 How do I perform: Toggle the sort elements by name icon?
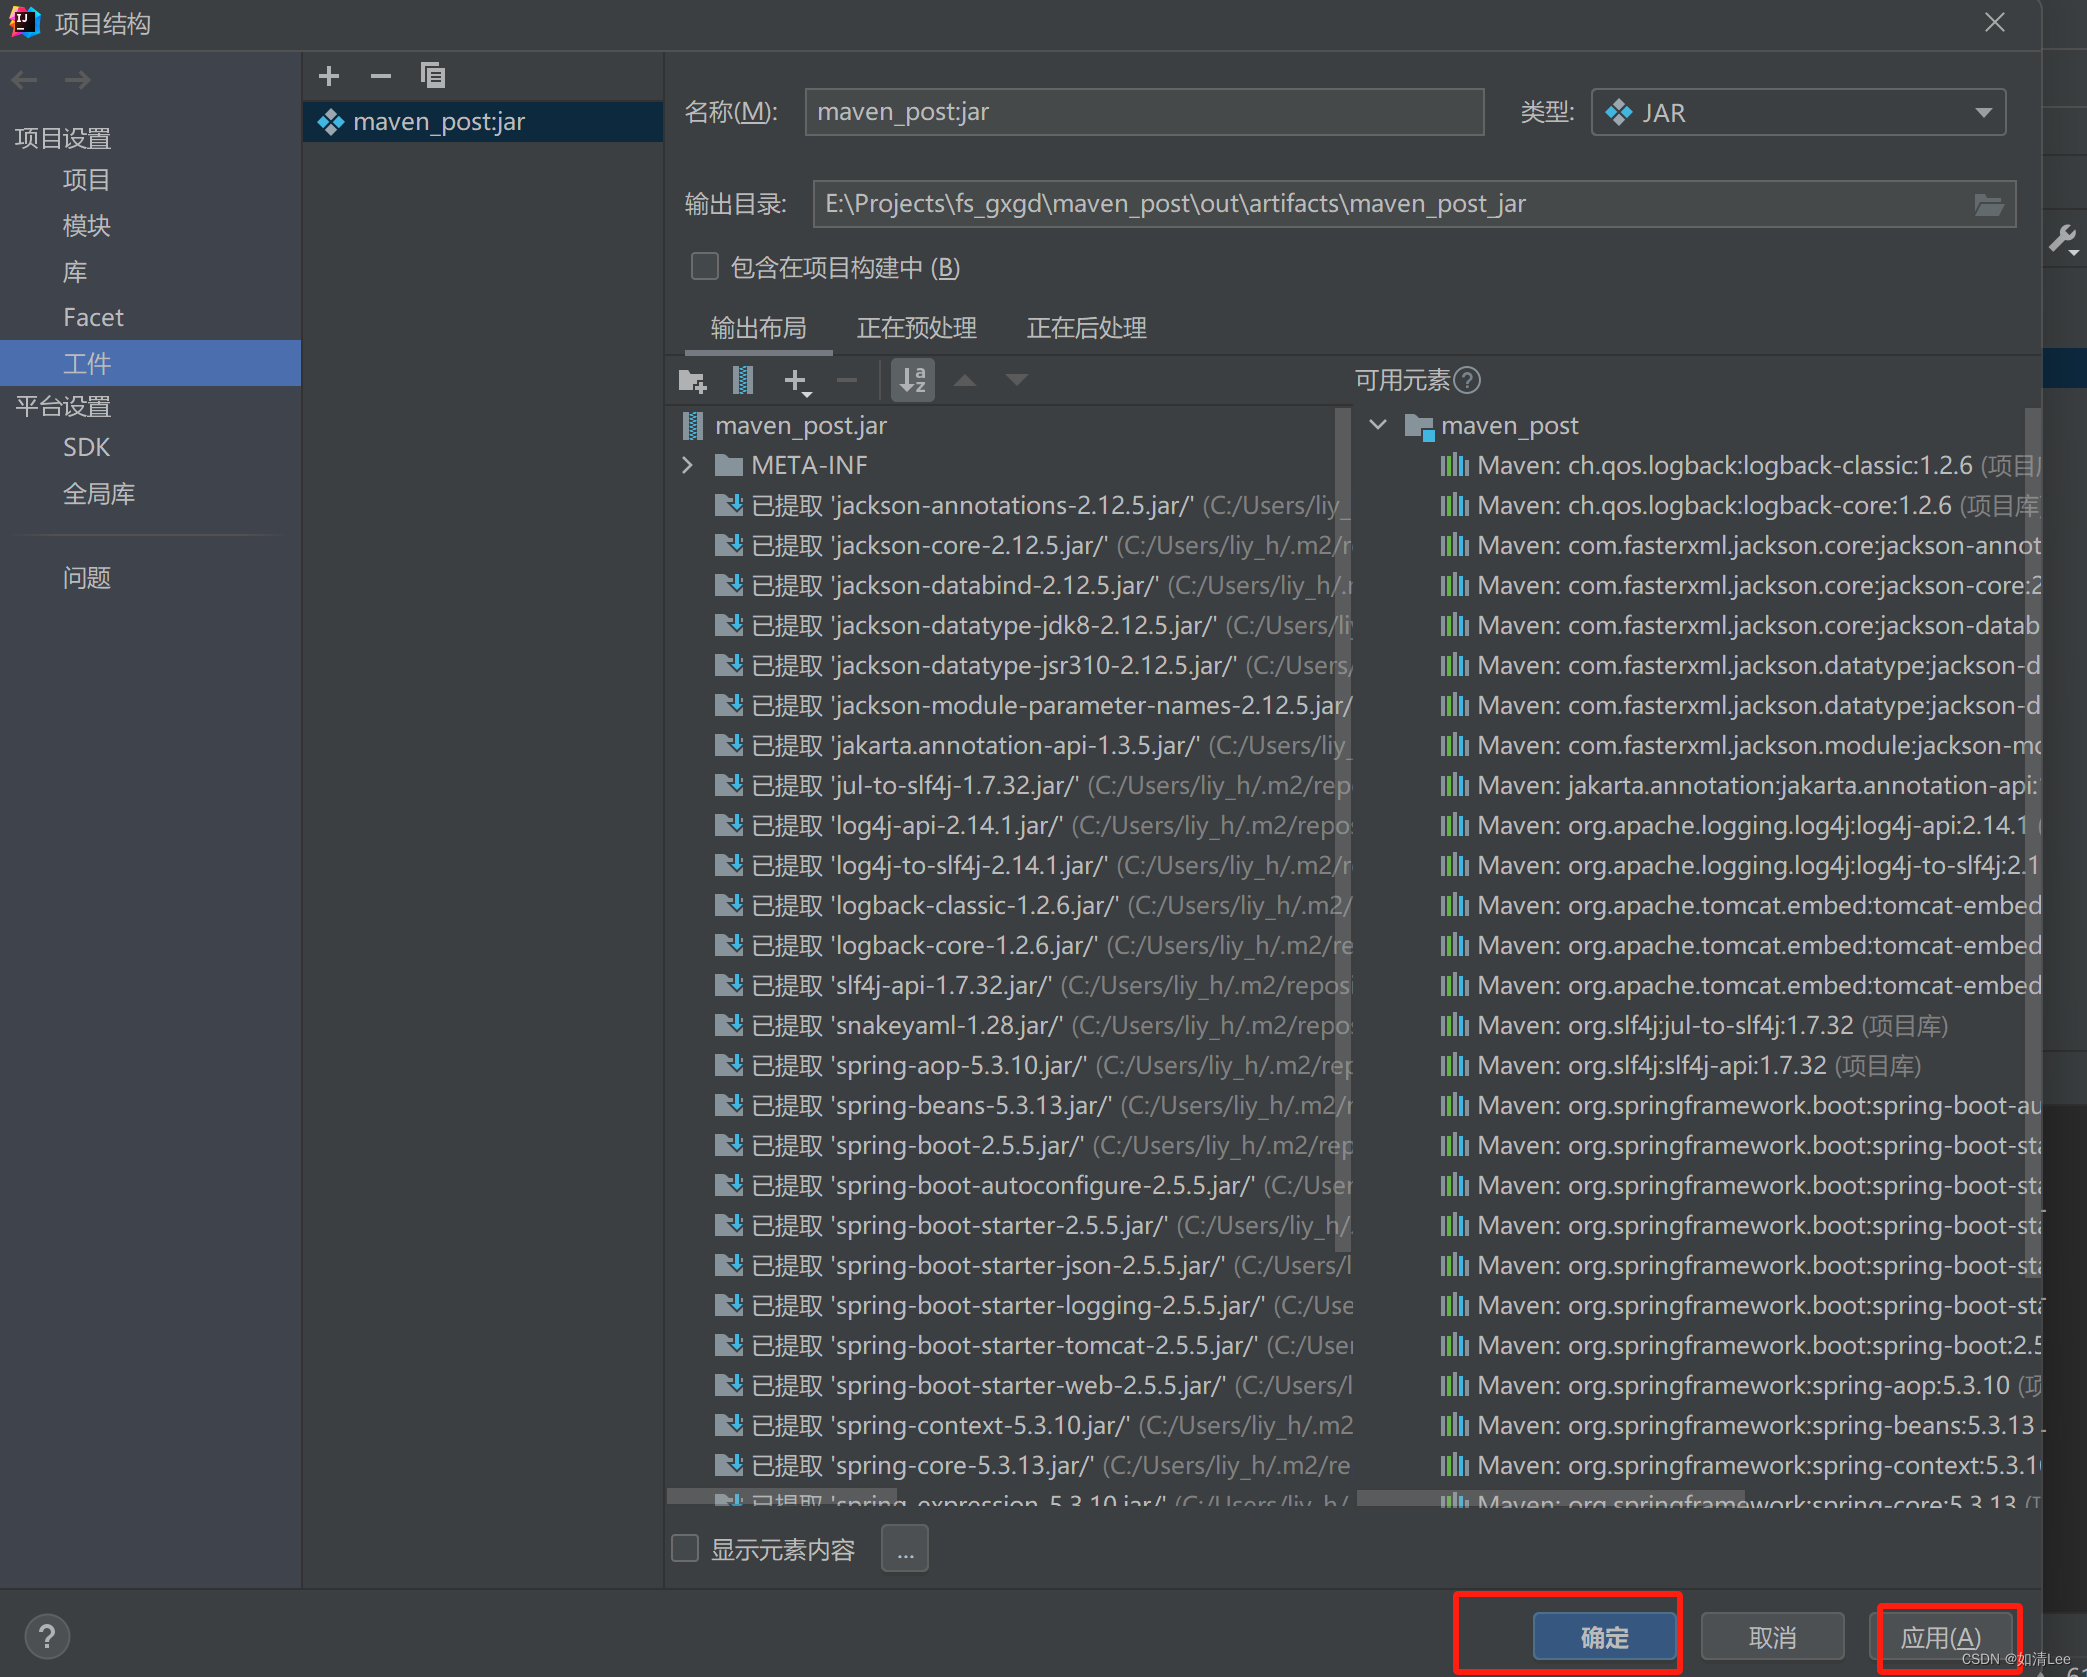912,381
